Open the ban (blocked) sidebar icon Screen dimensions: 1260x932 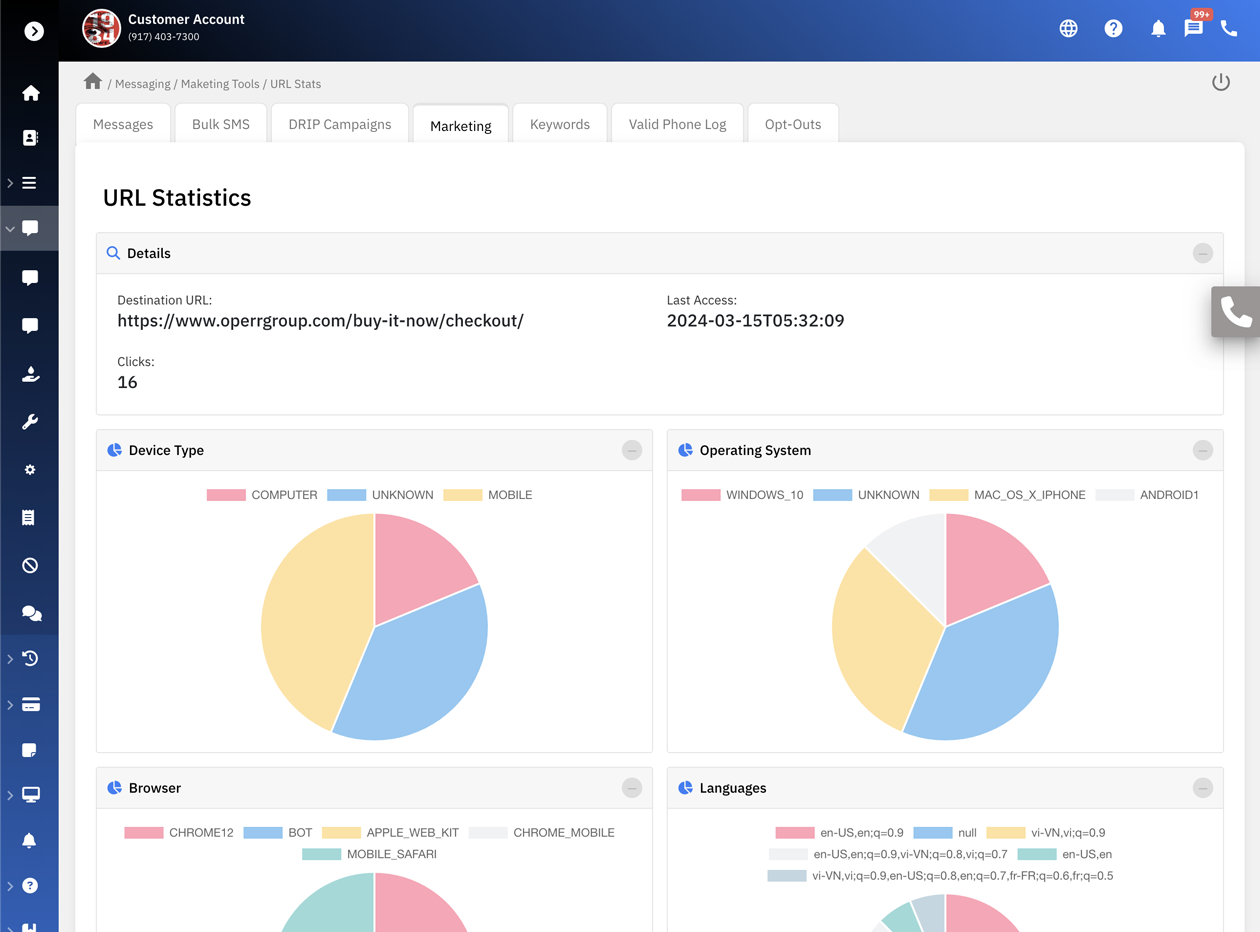pos(30,565)
